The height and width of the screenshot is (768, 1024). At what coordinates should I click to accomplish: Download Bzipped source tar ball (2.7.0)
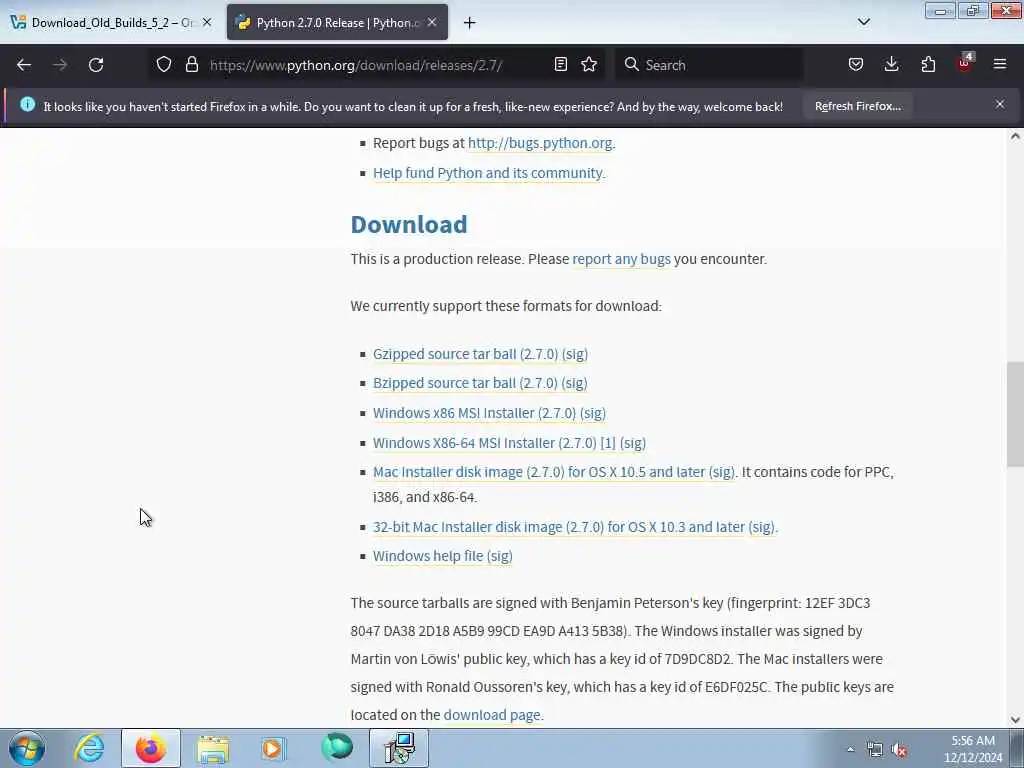[x=465, y=383]
